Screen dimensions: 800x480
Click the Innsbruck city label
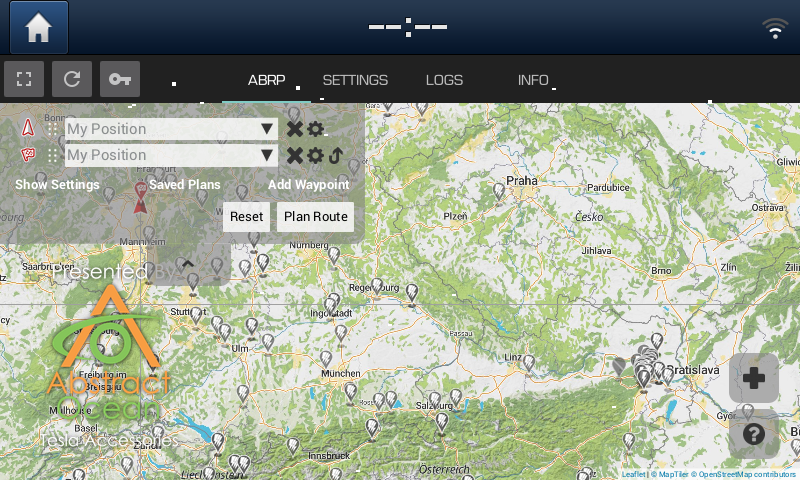[329, 456]
